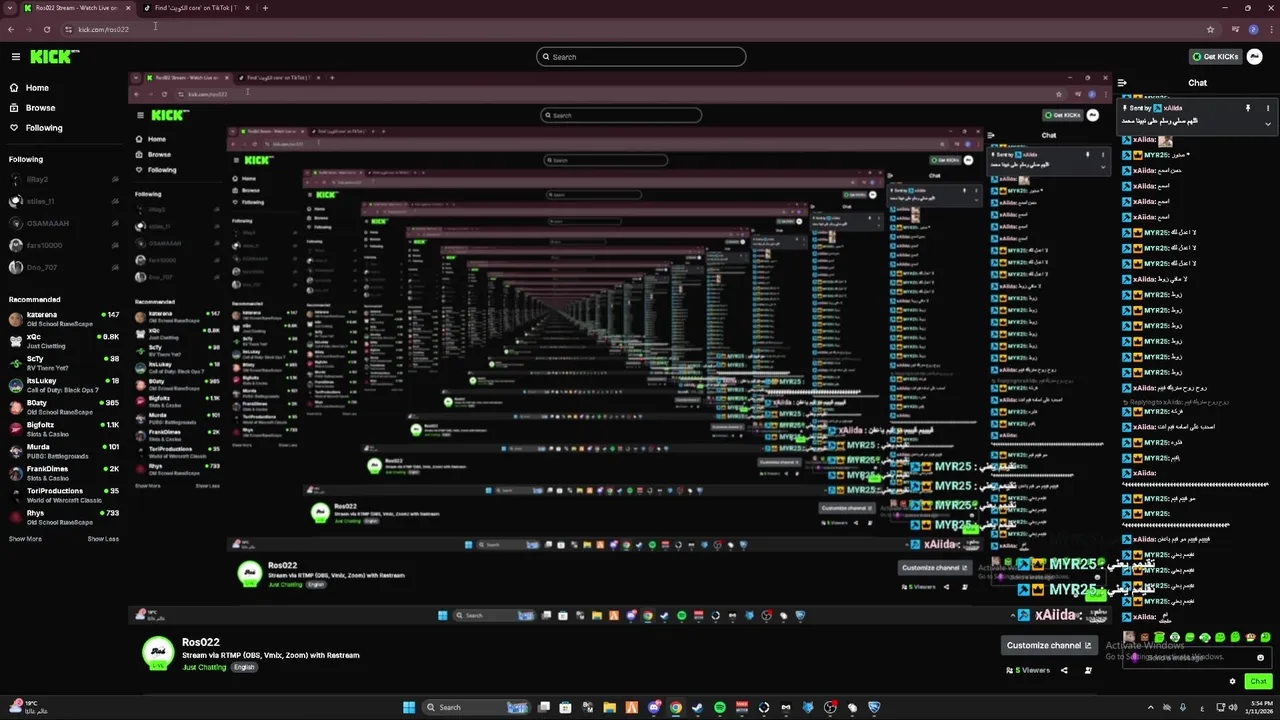Image resolution: width=1280 pixels, height=720 pixels.
Task: Open recommended channel ScTy
Action: coord(64,363)
